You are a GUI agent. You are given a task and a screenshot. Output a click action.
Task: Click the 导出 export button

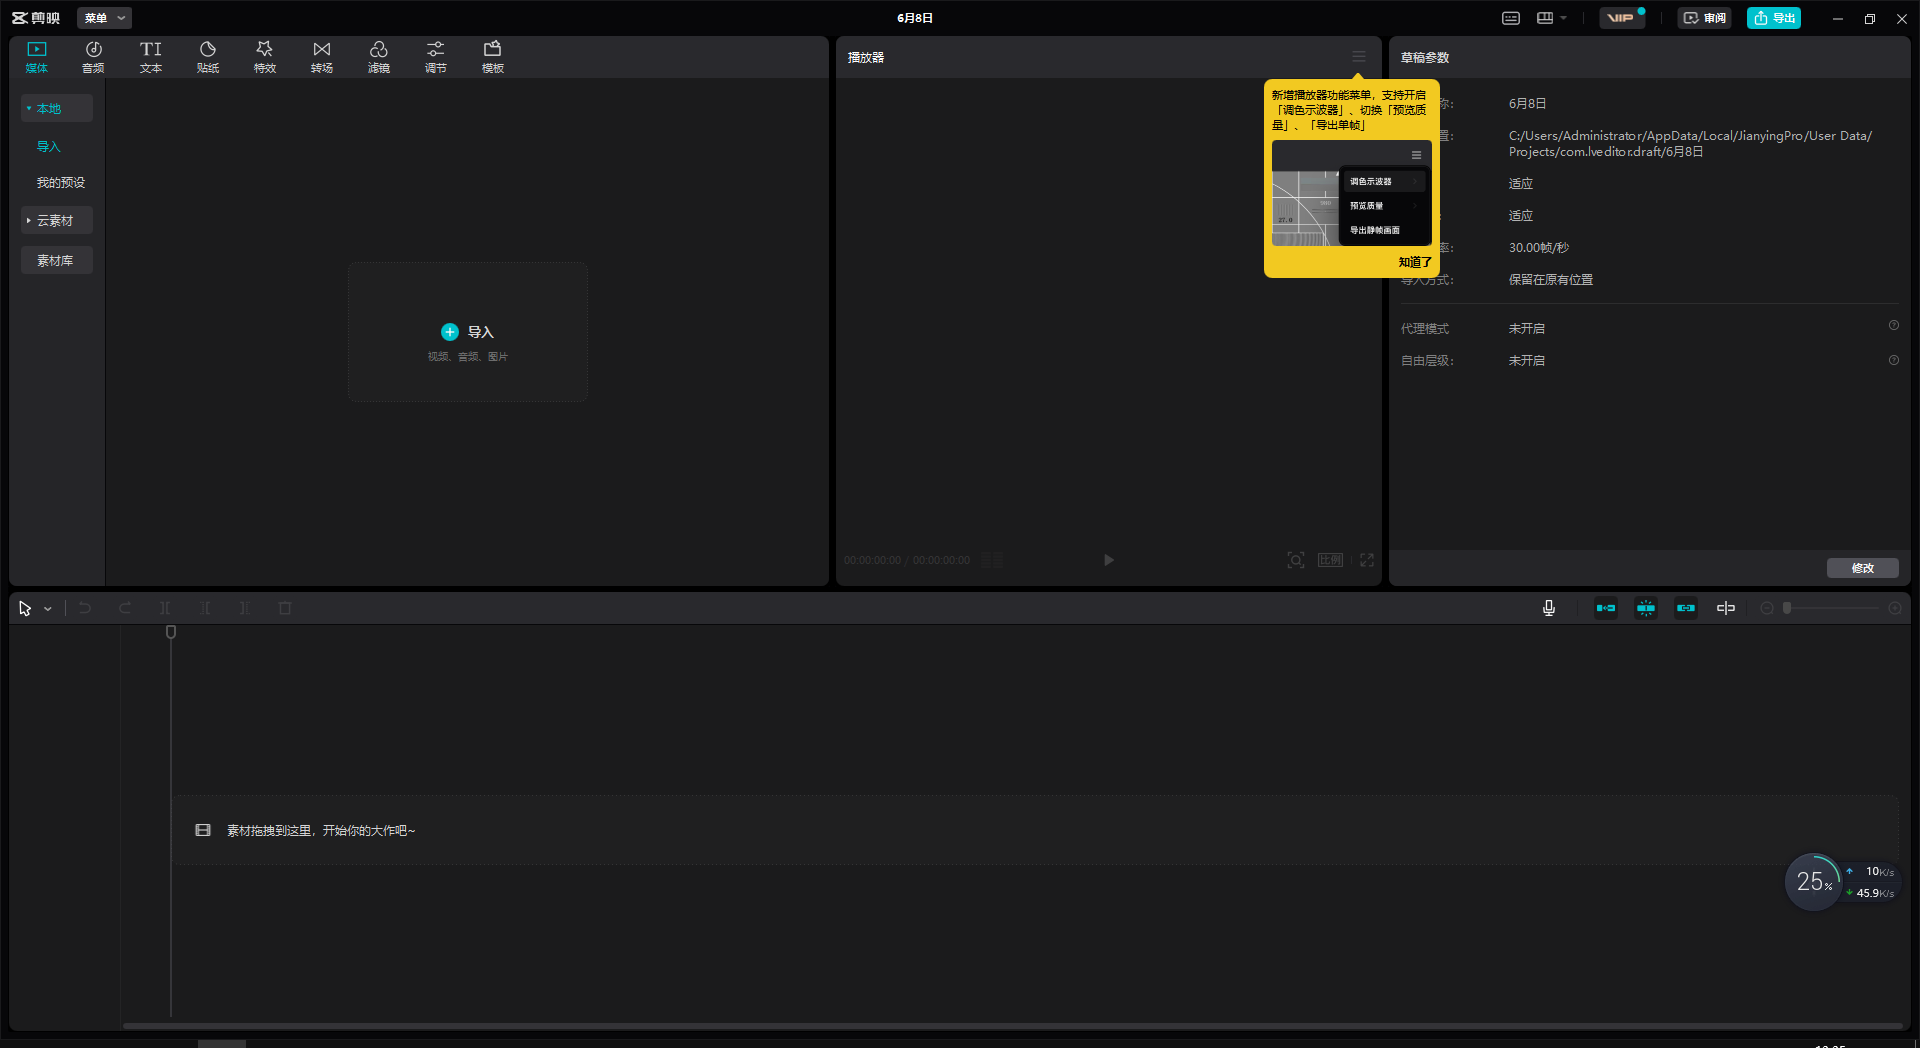tap(1774, 18)
